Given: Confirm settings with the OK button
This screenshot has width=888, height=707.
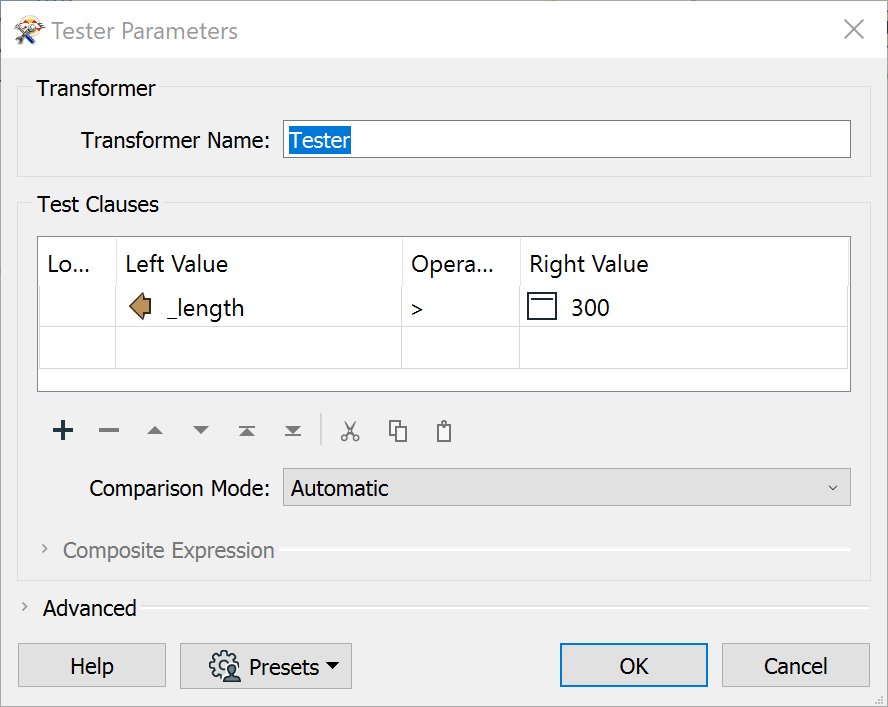Looking at the screenshot, I should click(633, 665).
